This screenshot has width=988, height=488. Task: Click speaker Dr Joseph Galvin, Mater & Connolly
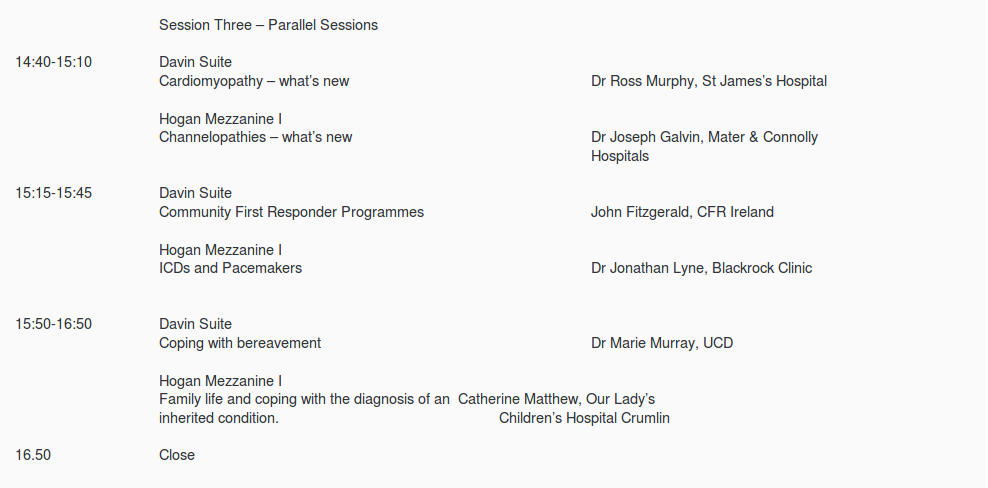point(704,137)
